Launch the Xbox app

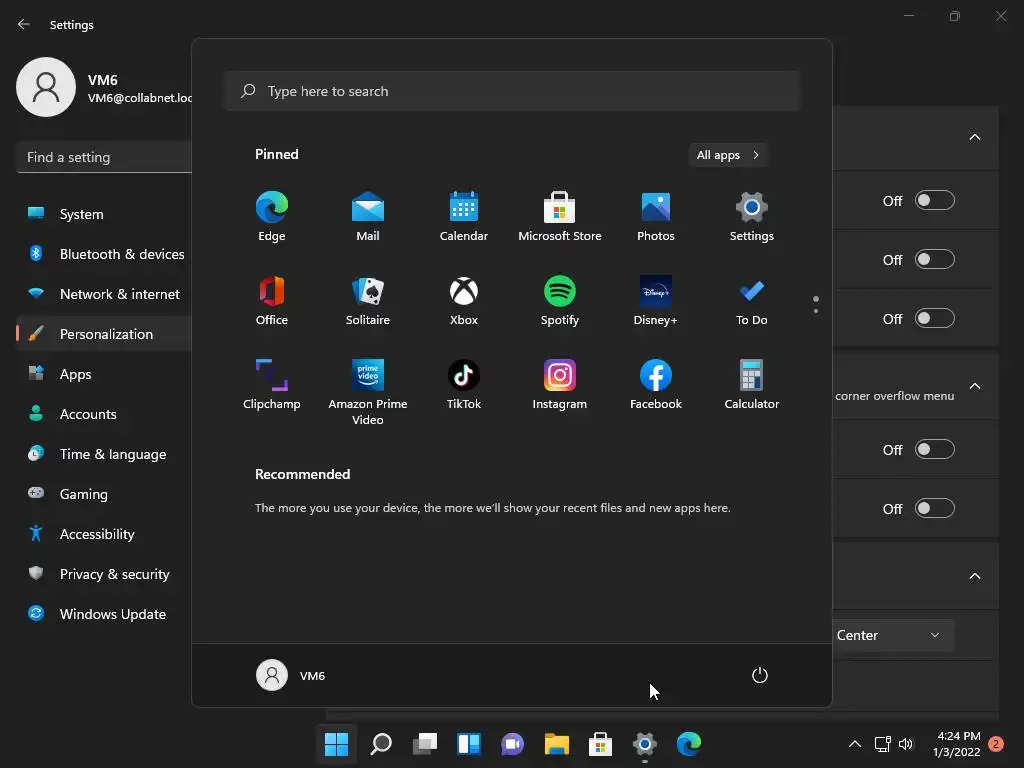pyautogui.click(x=464, y=300)
